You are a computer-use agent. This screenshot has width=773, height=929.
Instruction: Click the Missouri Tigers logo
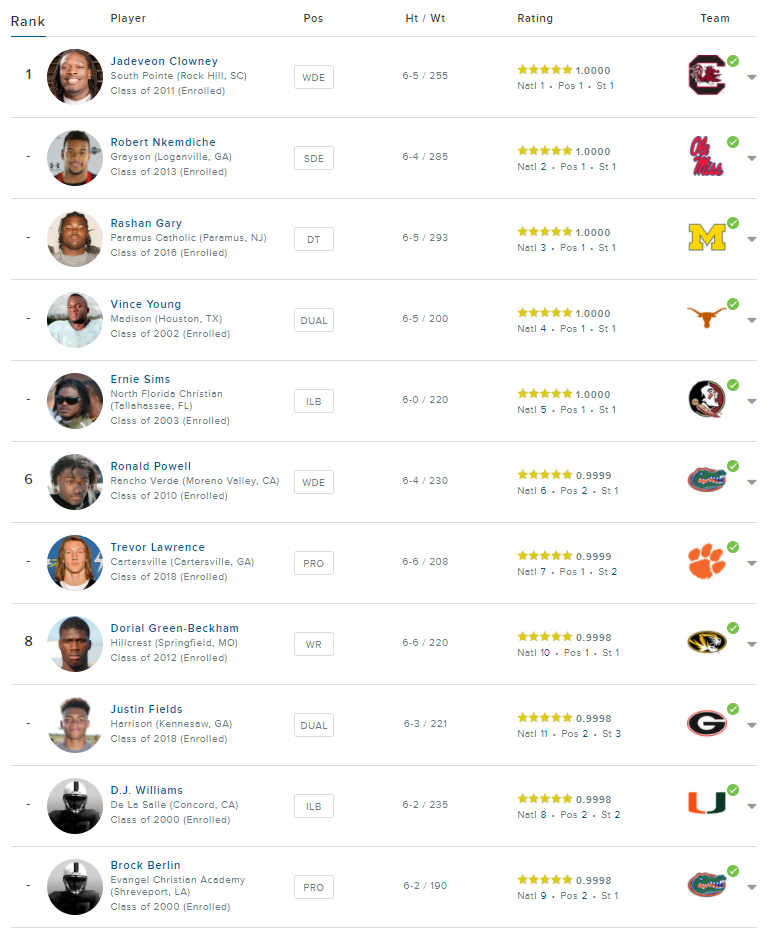(707, 642)
